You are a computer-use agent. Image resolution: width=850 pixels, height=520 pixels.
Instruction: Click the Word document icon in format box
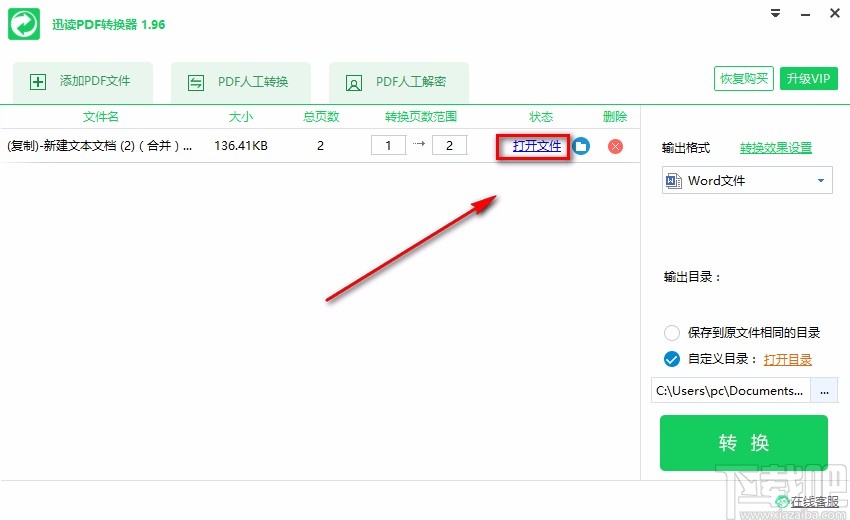click(673, 181)
